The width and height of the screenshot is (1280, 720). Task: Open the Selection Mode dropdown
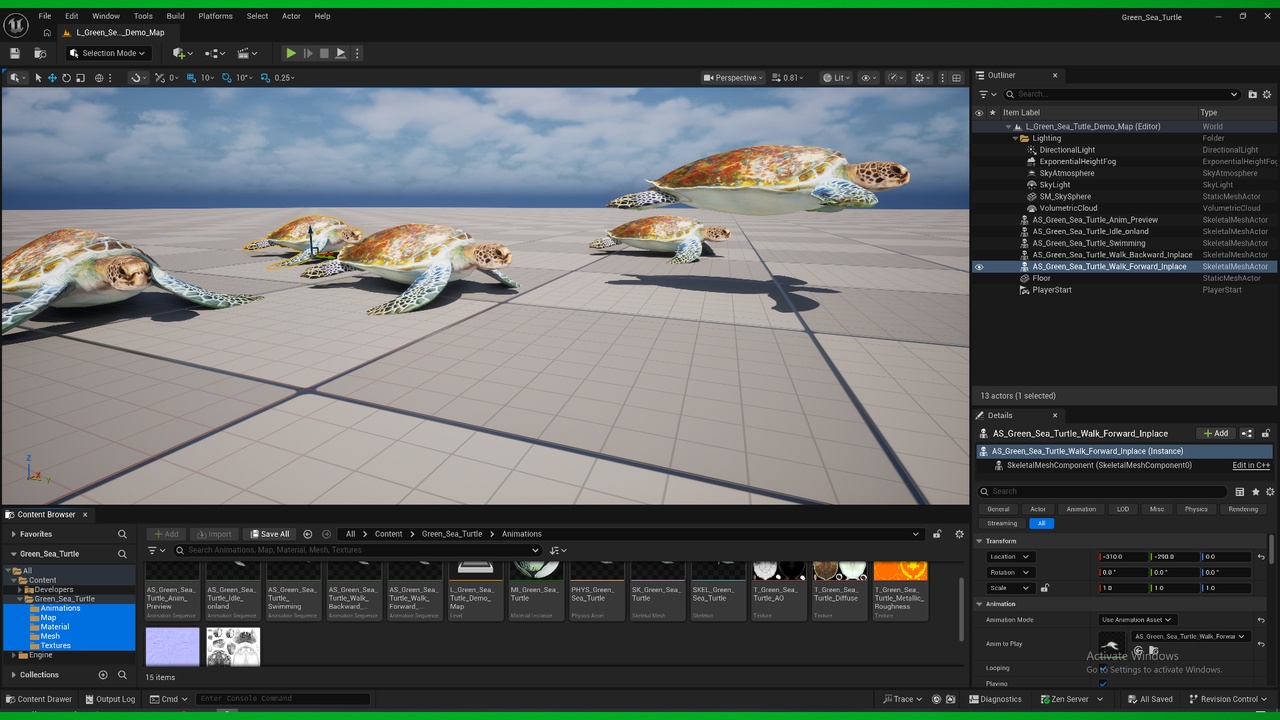[109, 53]
